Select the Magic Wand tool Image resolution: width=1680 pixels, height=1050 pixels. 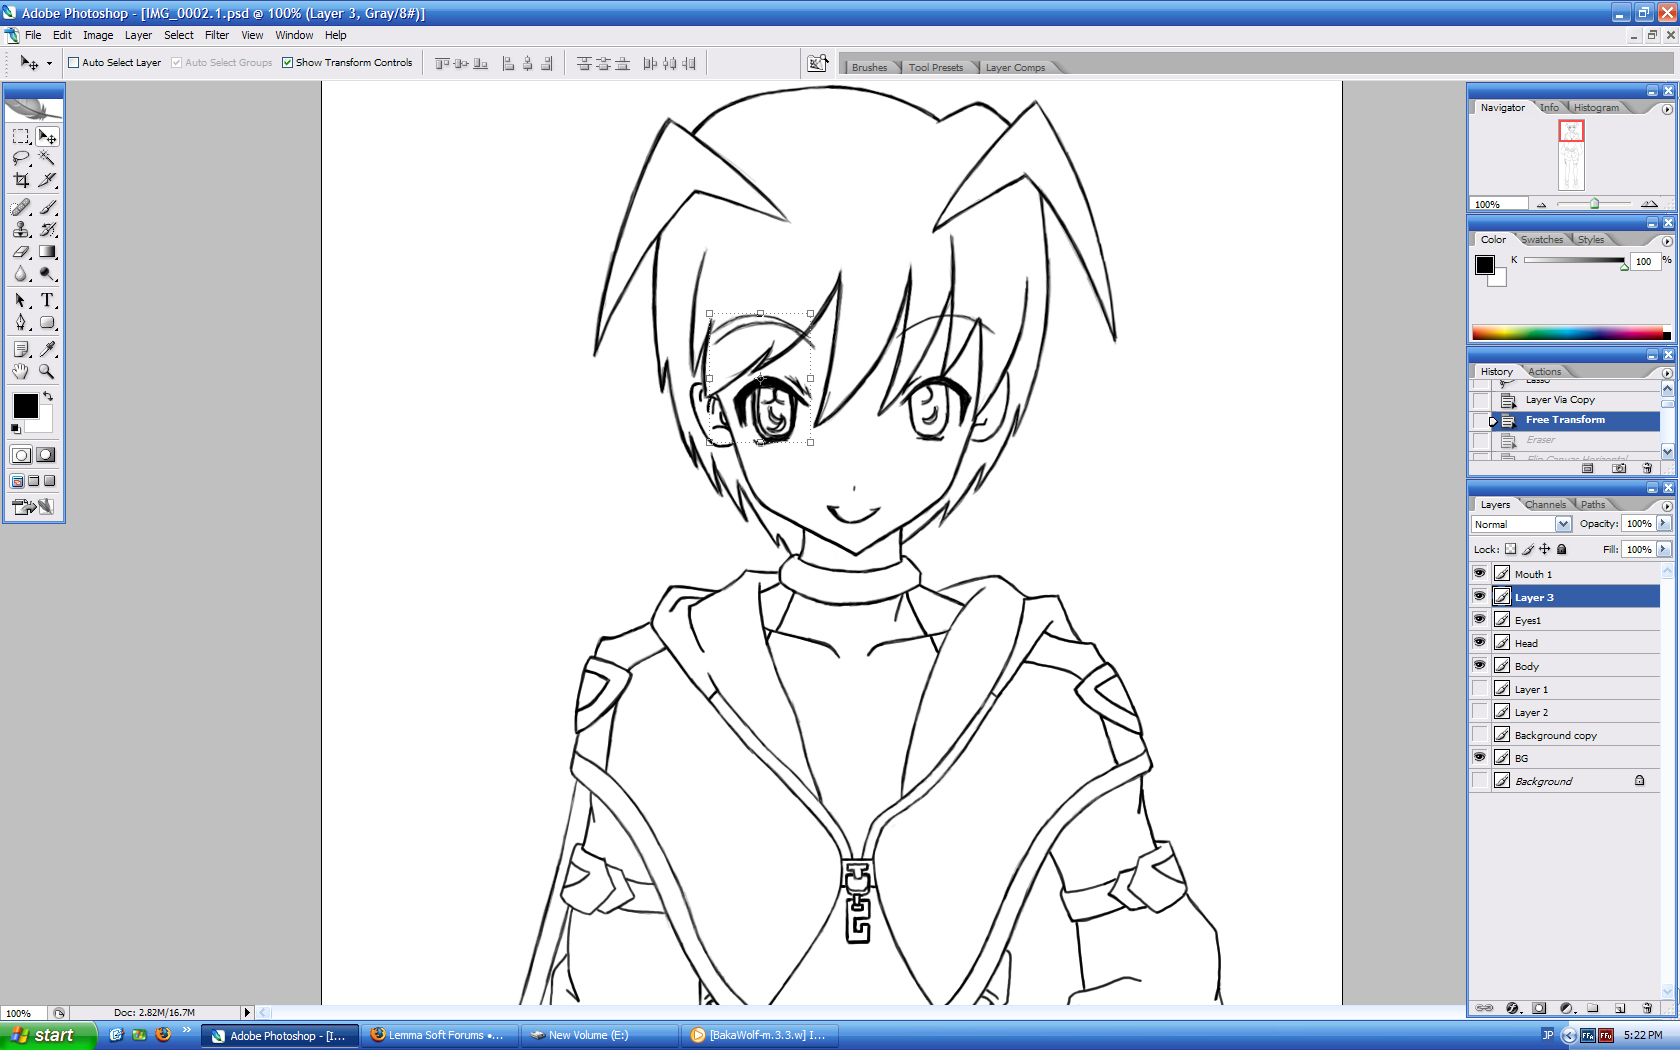(47, 158)
